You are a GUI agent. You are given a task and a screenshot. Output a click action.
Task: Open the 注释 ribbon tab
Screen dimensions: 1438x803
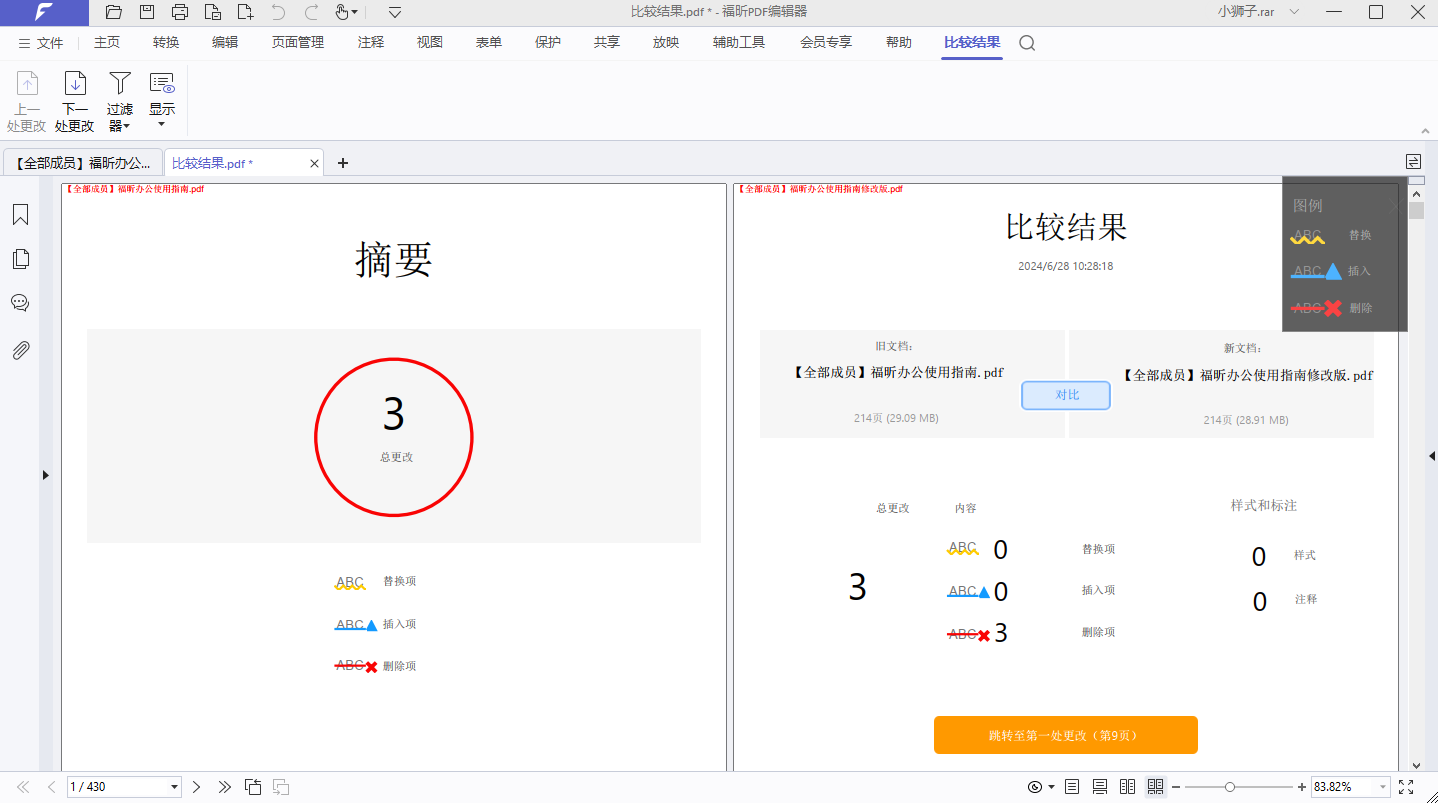[x=371, y=43]
